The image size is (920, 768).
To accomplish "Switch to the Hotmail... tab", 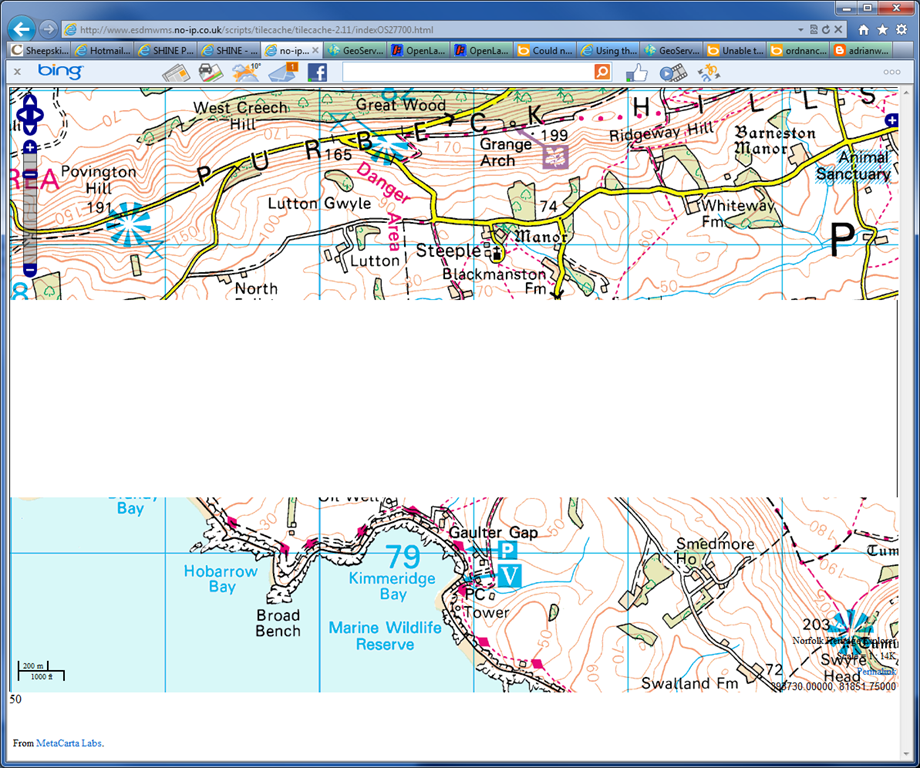I will (x=103, y=50).
